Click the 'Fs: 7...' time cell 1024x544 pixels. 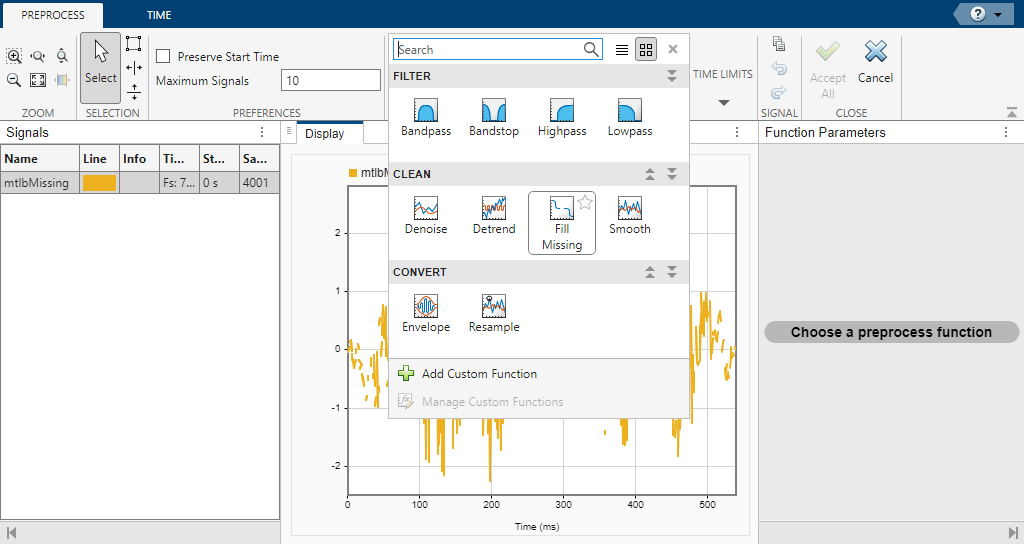[180, 183]
